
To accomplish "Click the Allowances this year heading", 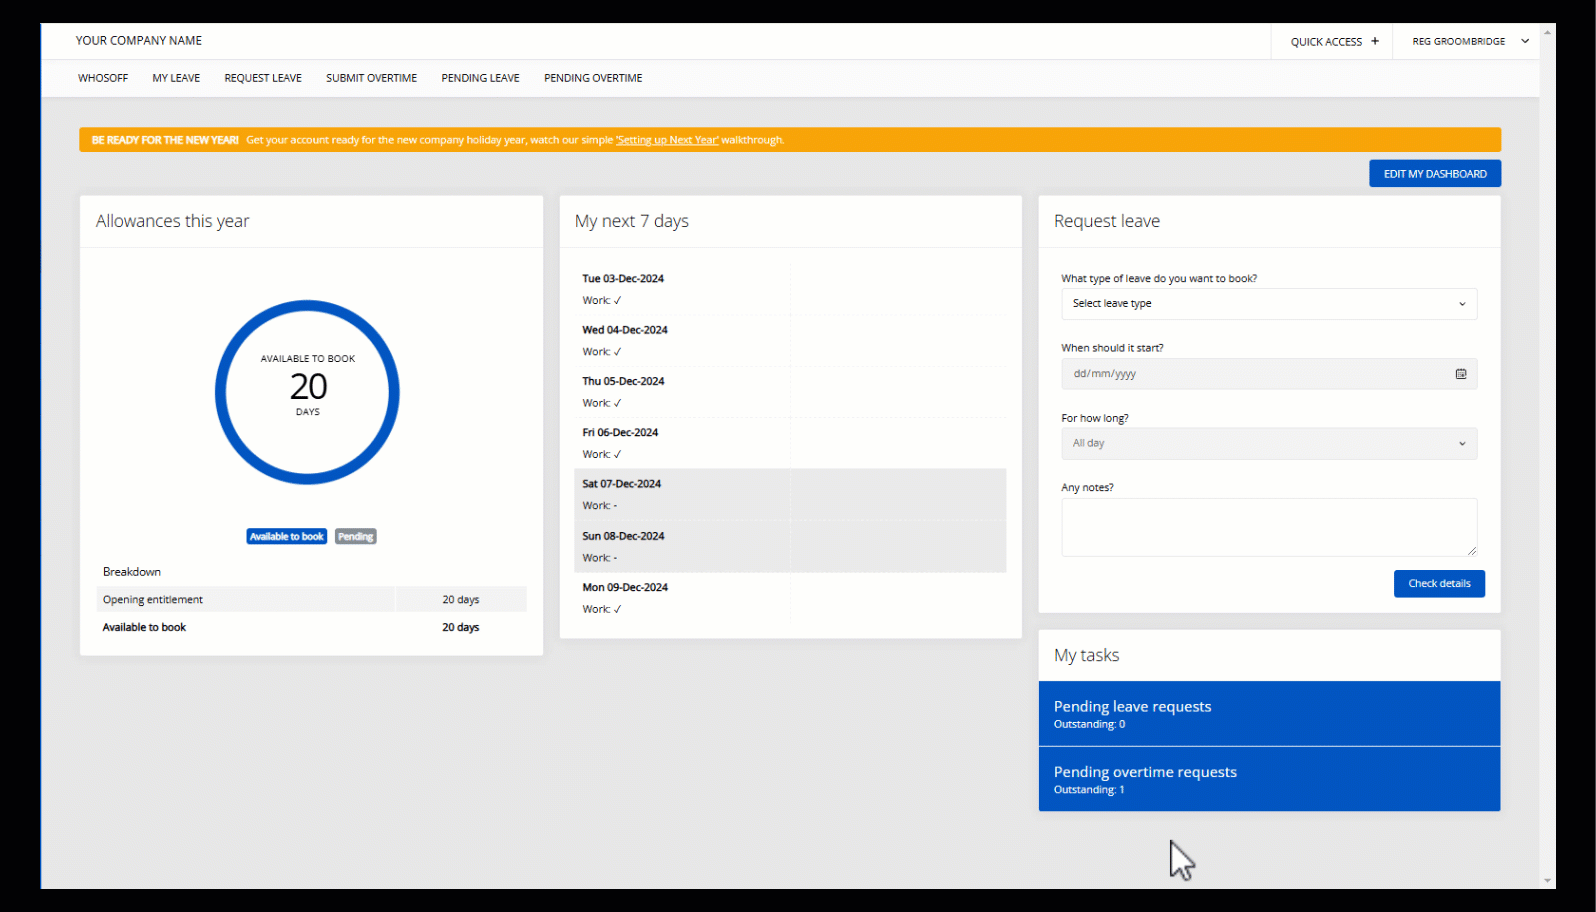I will 173,221.
